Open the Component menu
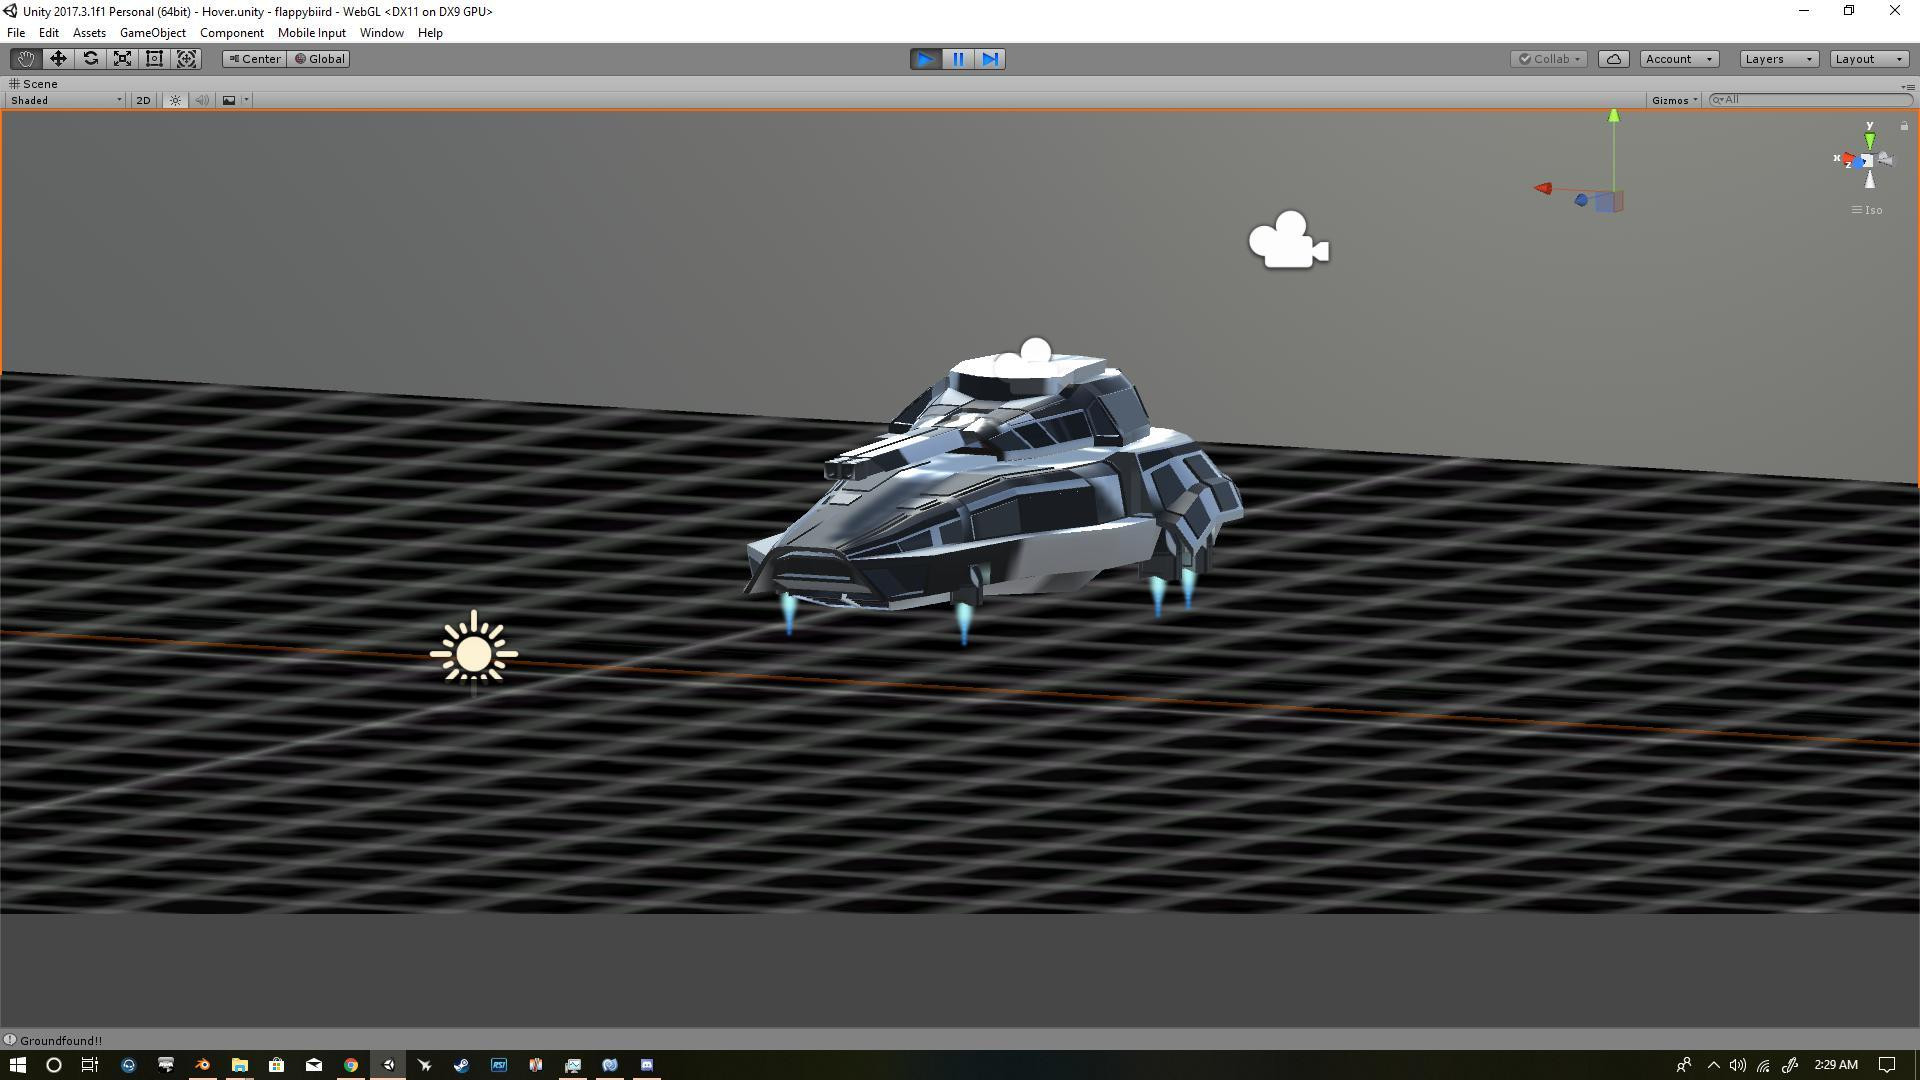 coord(232,33)
